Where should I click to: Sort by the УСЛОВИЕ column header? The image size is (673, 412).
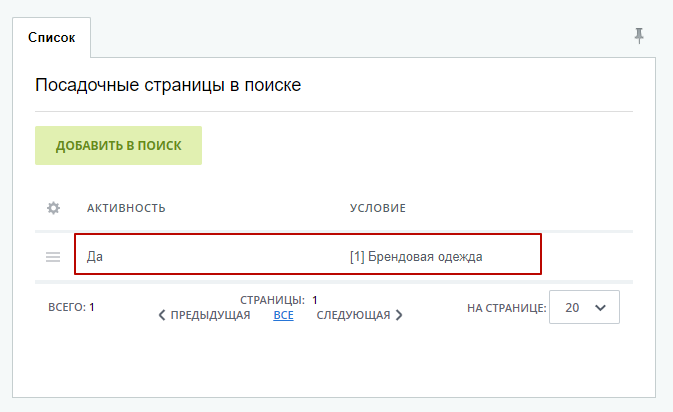(377, 208)
